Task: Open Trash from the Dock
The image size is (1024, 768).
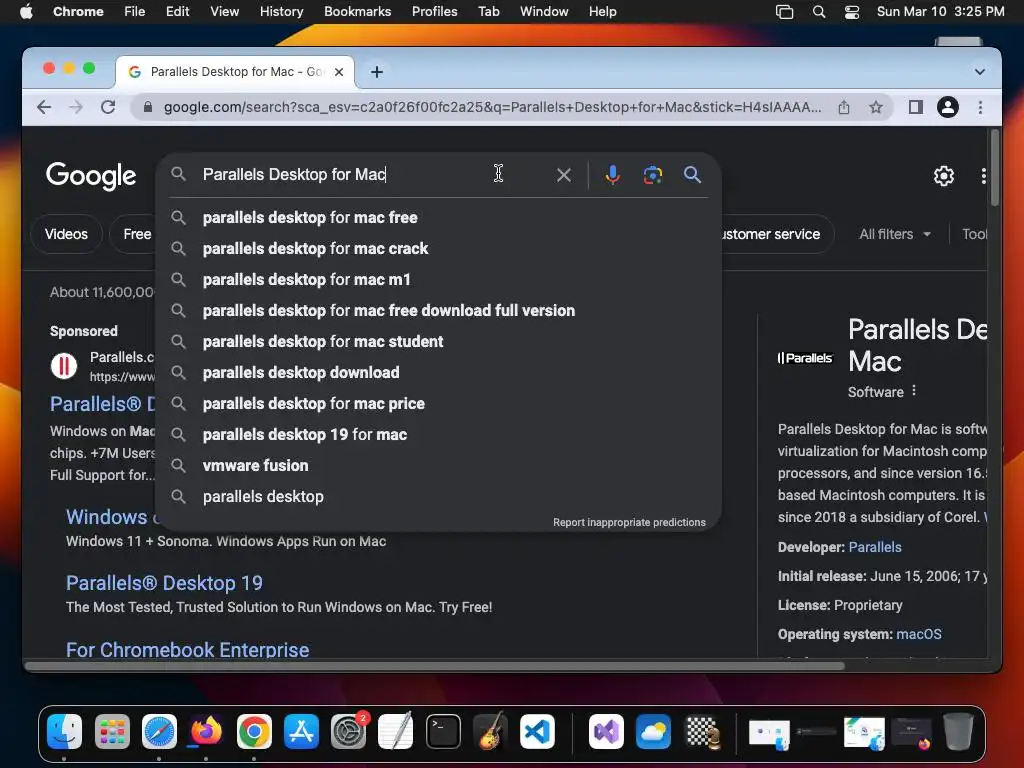Action: pyautogui.click(x=958, y=731)
